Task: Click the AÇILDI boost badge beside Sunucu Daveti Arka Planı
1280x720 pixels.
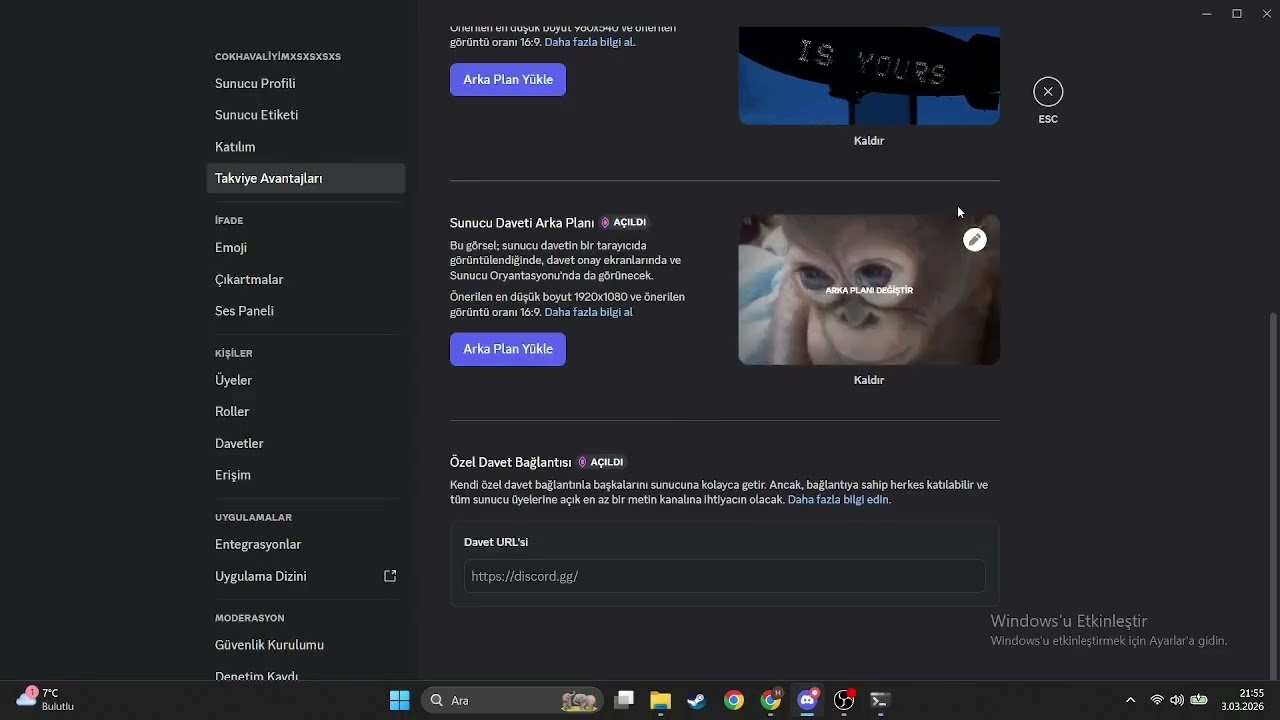Action: 623,223
